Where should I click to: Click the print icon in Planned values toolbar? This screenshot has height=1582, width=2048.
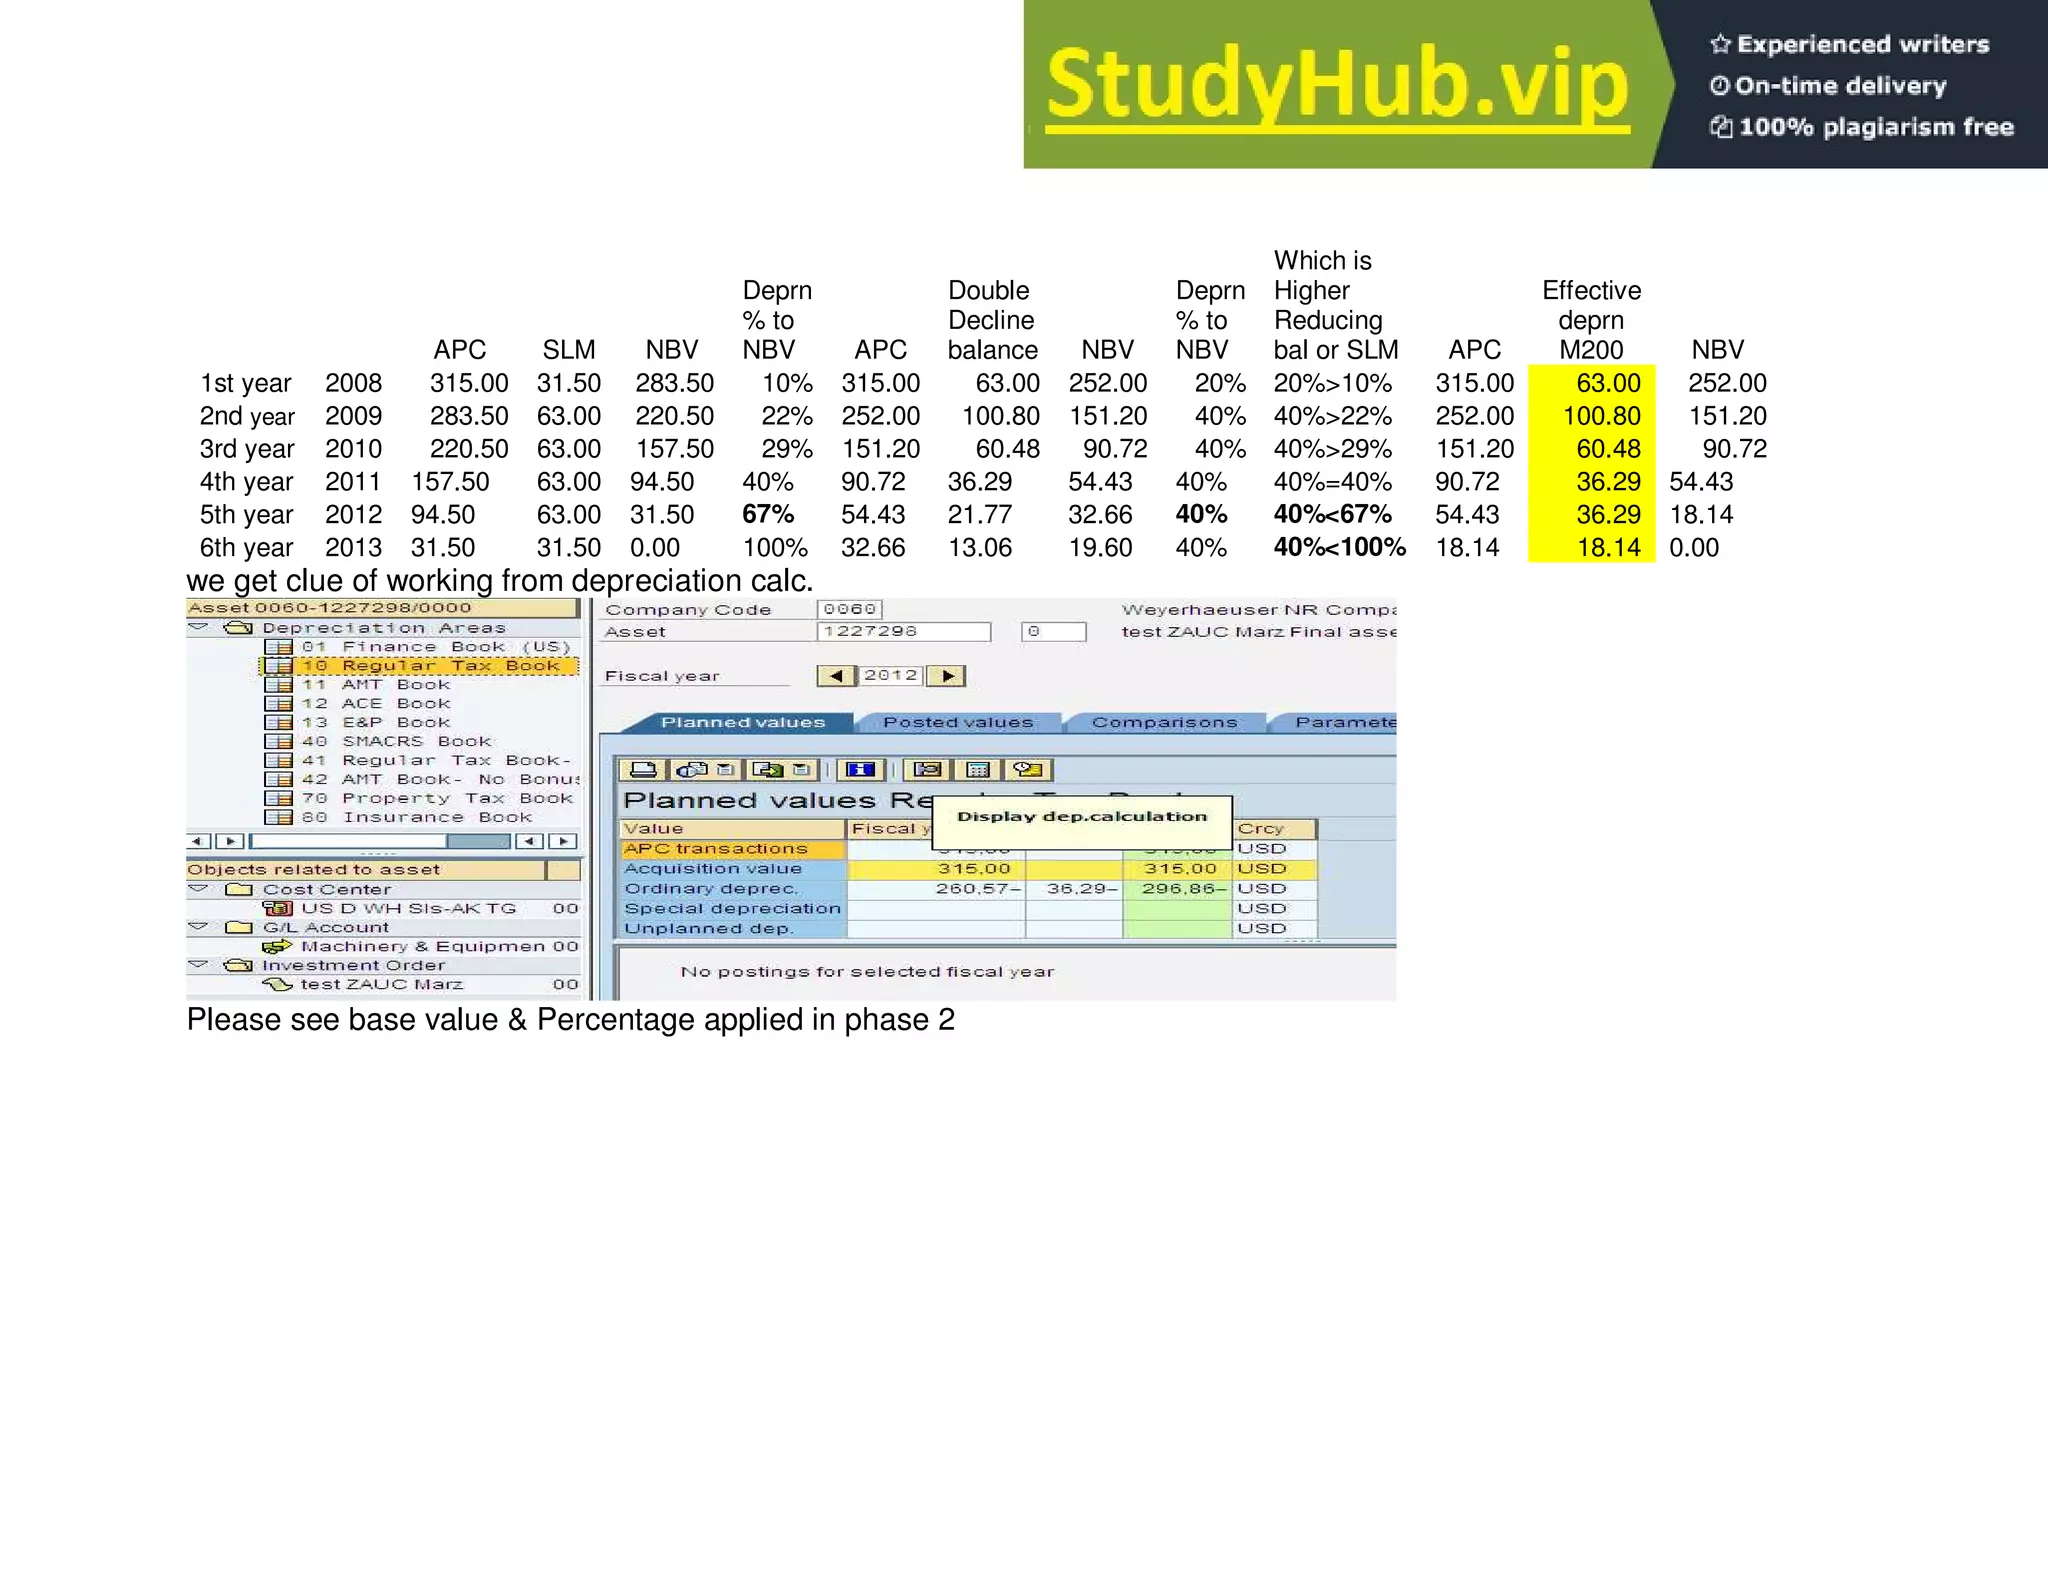pos(644,769)
